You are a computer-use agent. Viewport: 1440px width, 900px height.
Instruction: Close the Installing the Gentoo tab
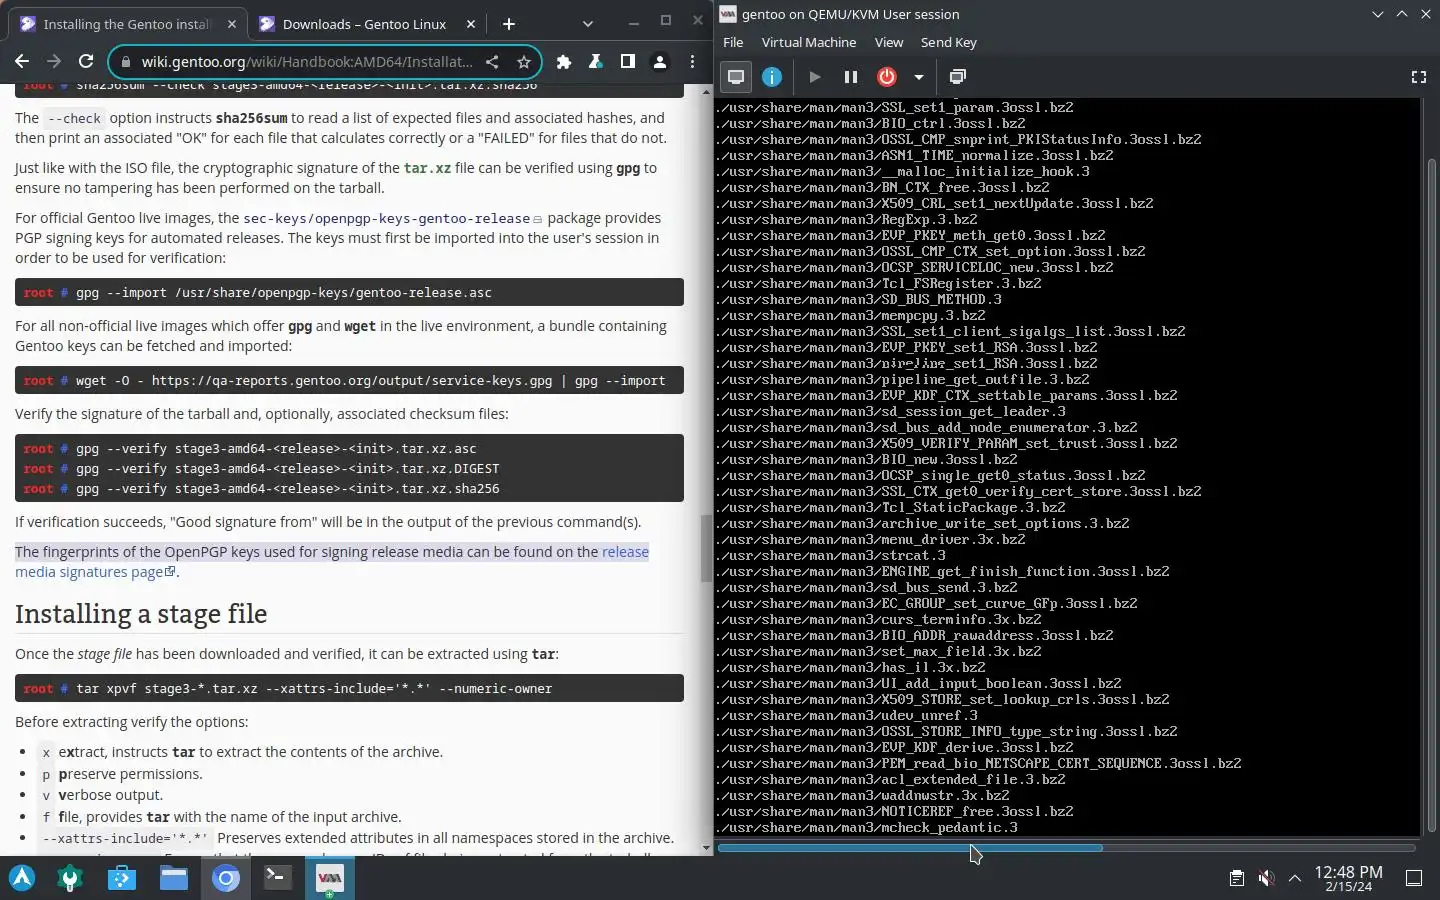tap(232, 24)
